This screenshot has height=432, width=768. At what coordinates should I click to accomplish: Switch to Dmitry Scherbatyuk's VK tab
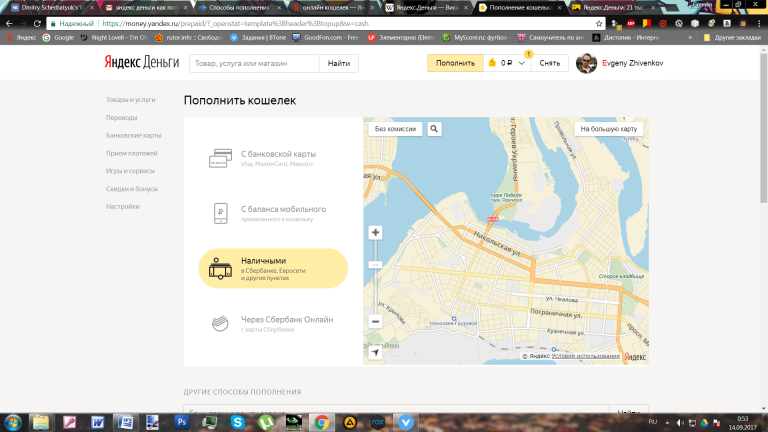pos(51,7)
